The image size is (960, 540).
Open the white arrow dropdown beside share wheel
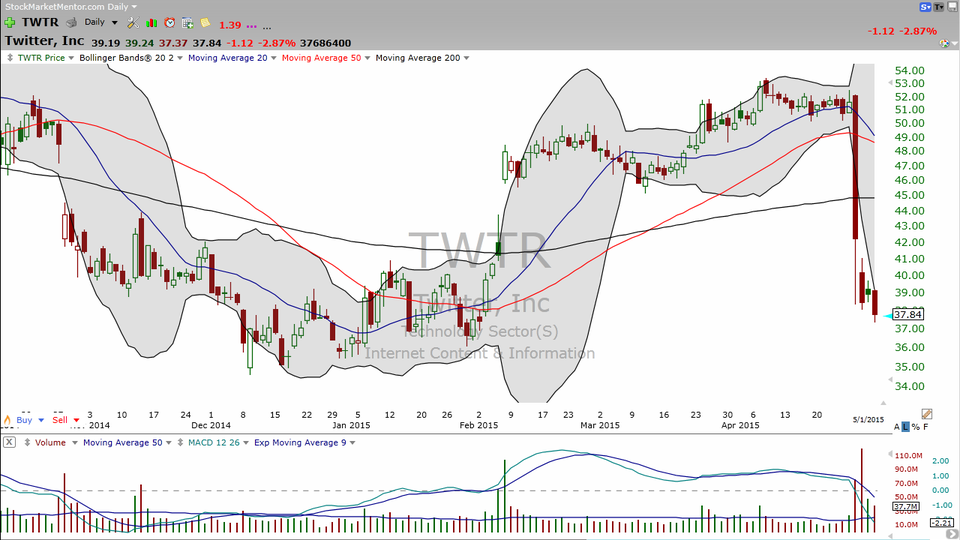click(x=953, y=44)
